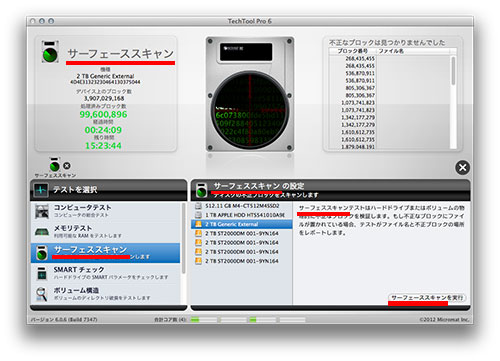This screenshot has width=500, height=361.
Task: Click the small queued surface scan icon
Action: point(54,164)
